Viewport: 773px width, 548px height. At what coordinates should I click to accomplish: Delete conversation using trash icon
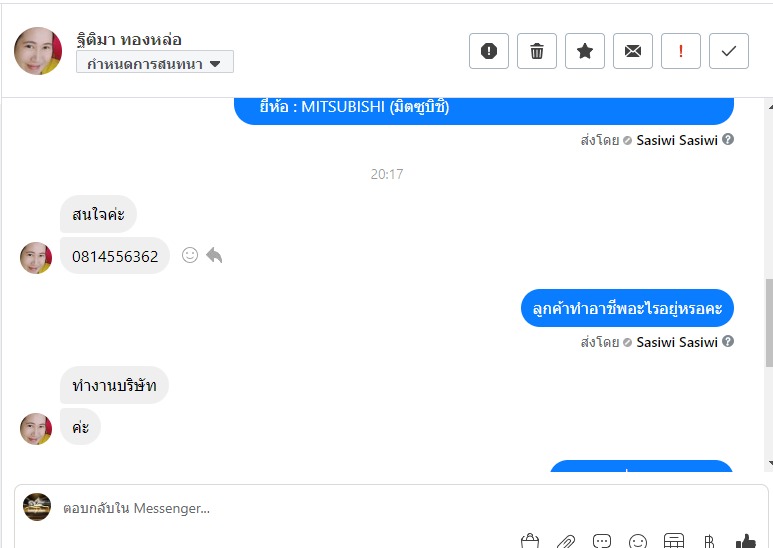[x=536, y=51]
